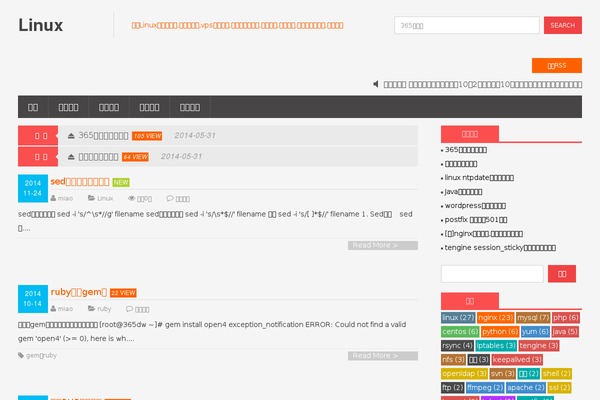Click the red sidebar search button
The height and width of the screenshot is (400, 600).
[x=562, y=274]
